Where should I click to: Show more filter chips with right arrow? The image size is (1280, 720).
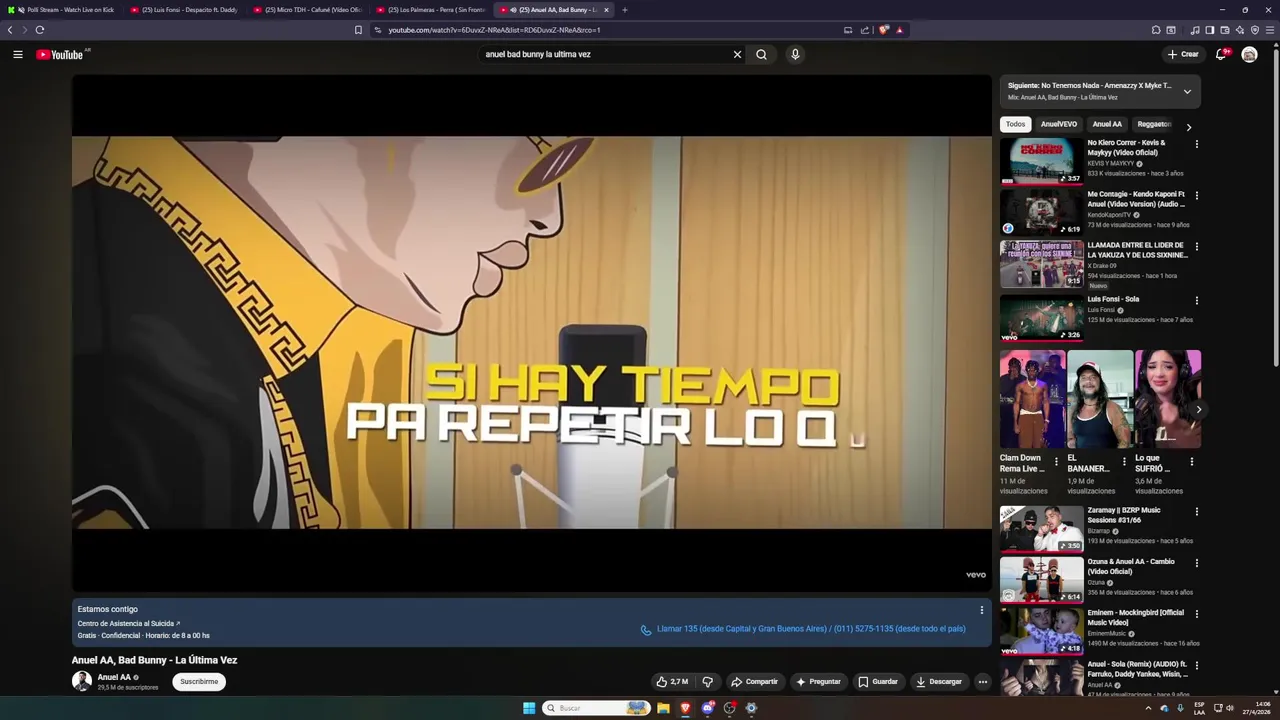1188,127
